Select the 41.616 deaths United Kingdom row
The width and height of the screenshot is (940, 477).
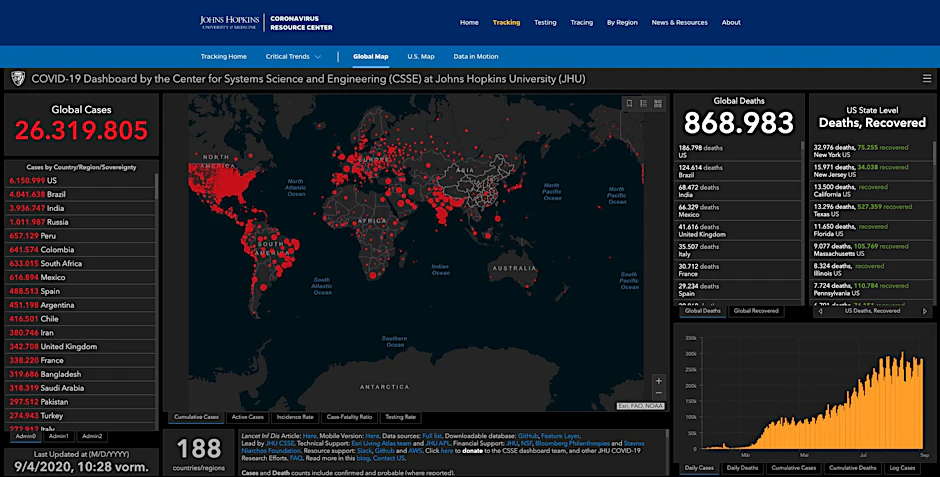coord(737,230)
